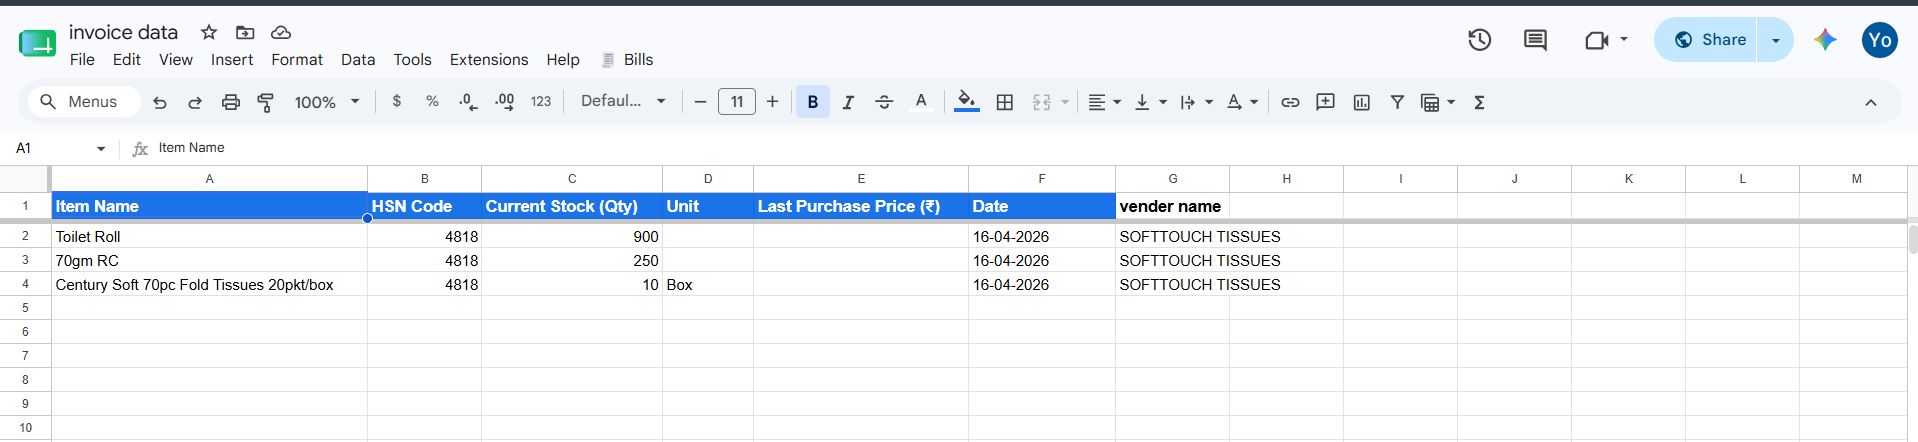This screenshot has height=442, width=1918.
Task: Select cell Century Soft 70pc Fold Tissues
Action: point(209,285)
